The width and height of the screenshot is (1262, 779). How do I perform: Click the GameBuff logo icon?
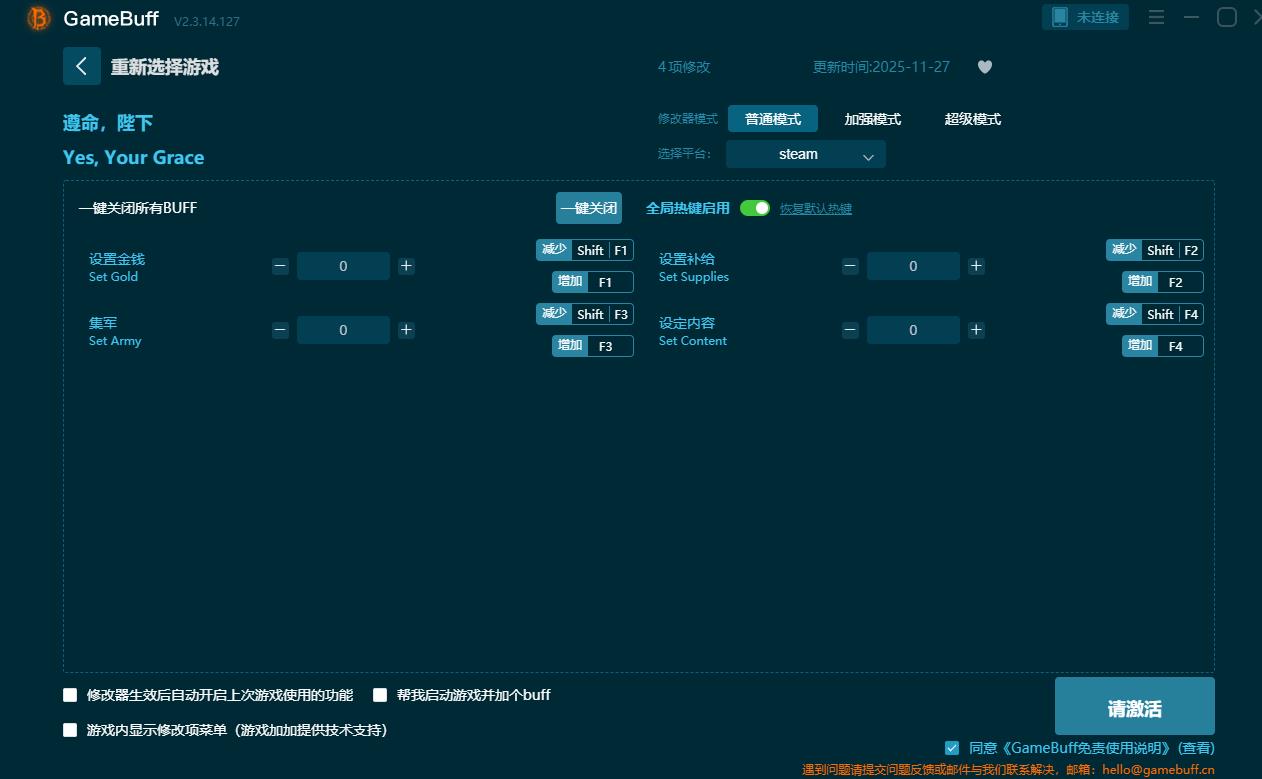[x=39, y=18]
